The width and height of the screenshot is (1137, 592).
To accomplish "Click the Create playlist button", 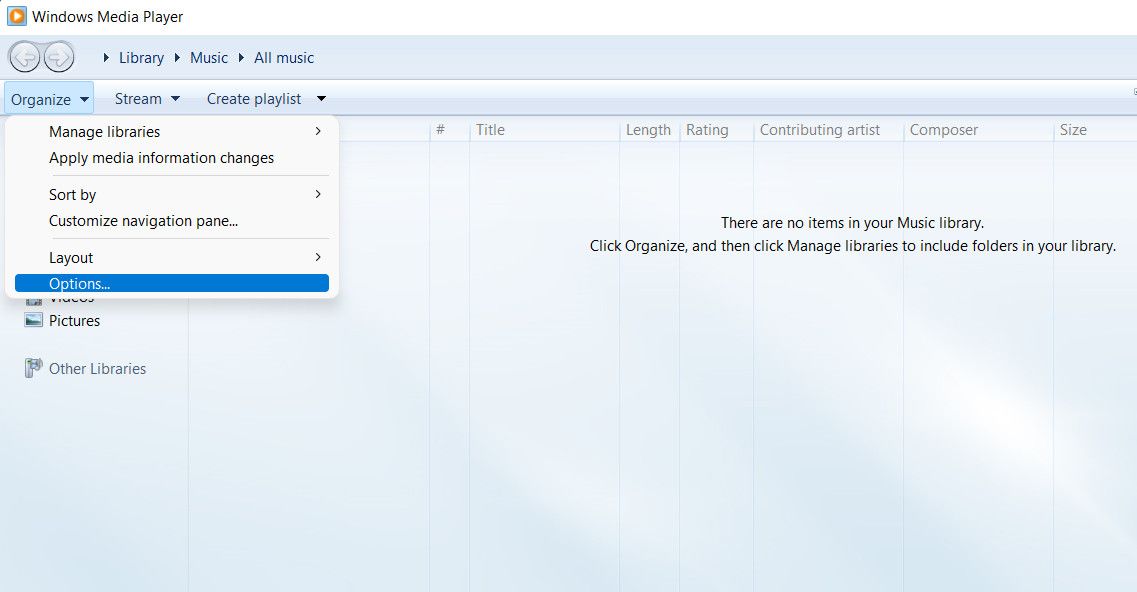I will point(254,99).
